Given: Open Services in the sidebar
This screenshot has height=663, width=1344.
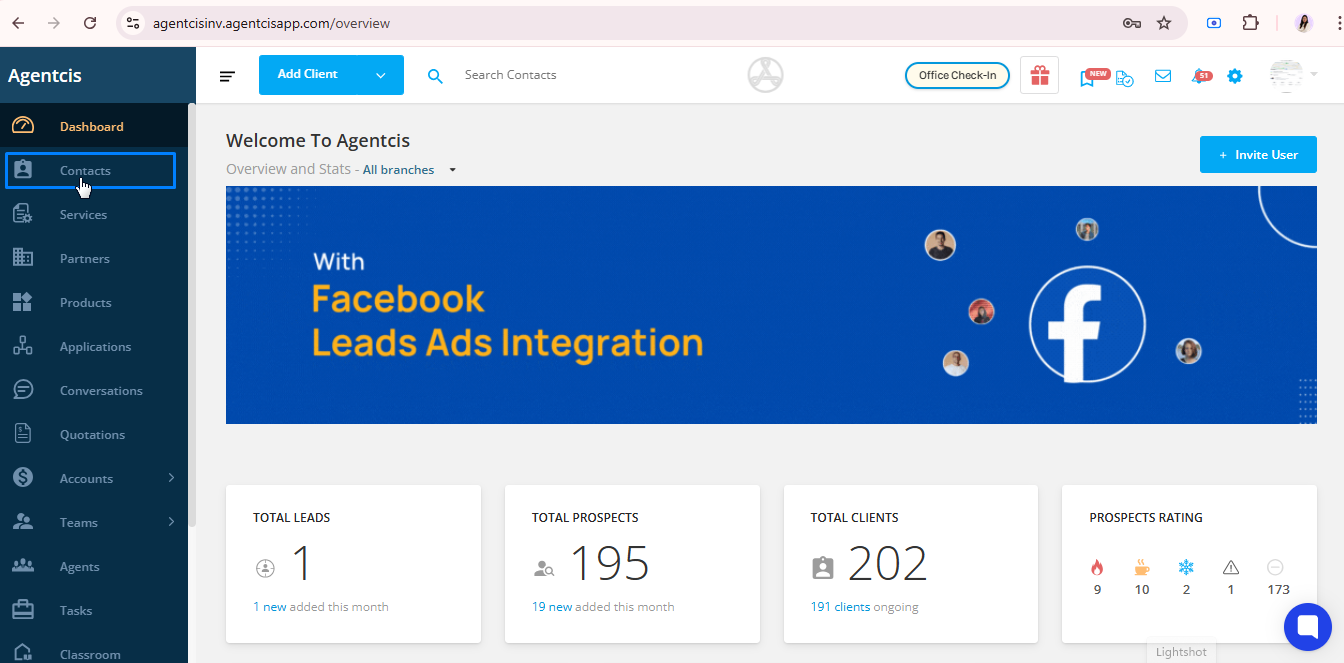Looking at the screenshot, I should [x=92, y=214].
